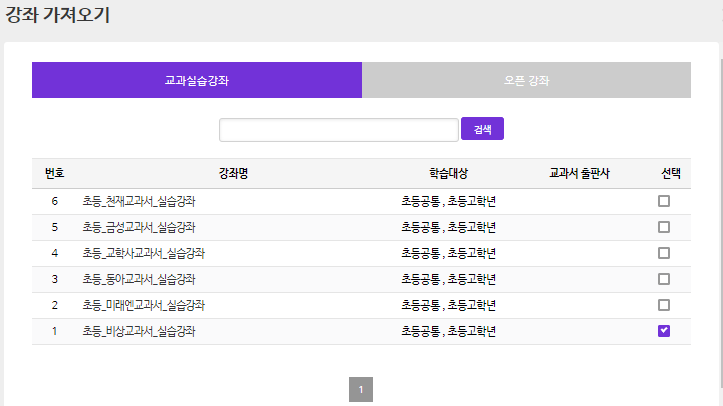
Task: Select the course name 초등_교학사교과서_실습강좌
Action: (x=143, y=253)
